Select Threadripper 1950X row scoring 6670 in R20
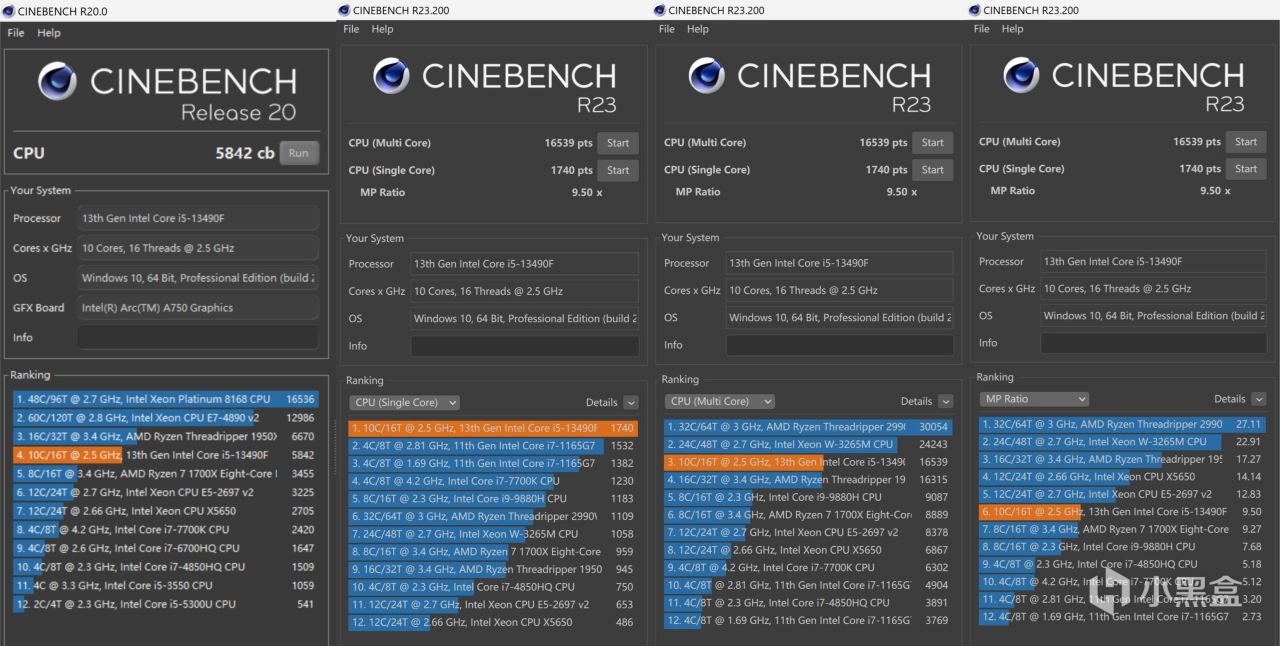This screenshot has height=646, width=1280. click(x=166, y=436)
